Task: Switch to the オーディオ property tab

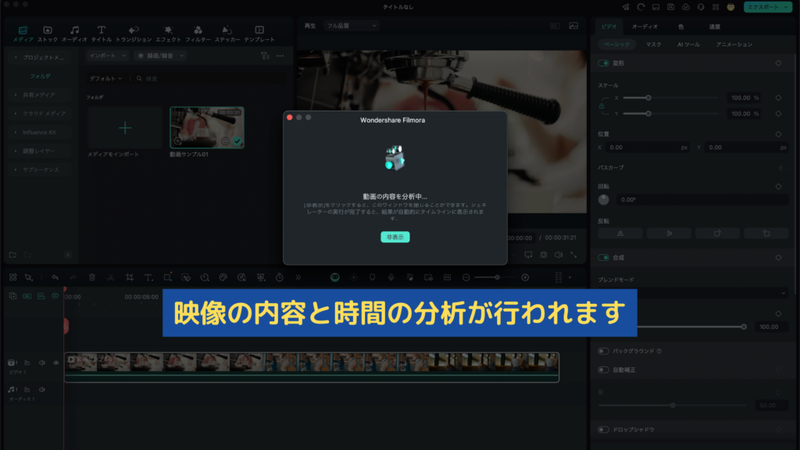Action: [x=645, y=27]
